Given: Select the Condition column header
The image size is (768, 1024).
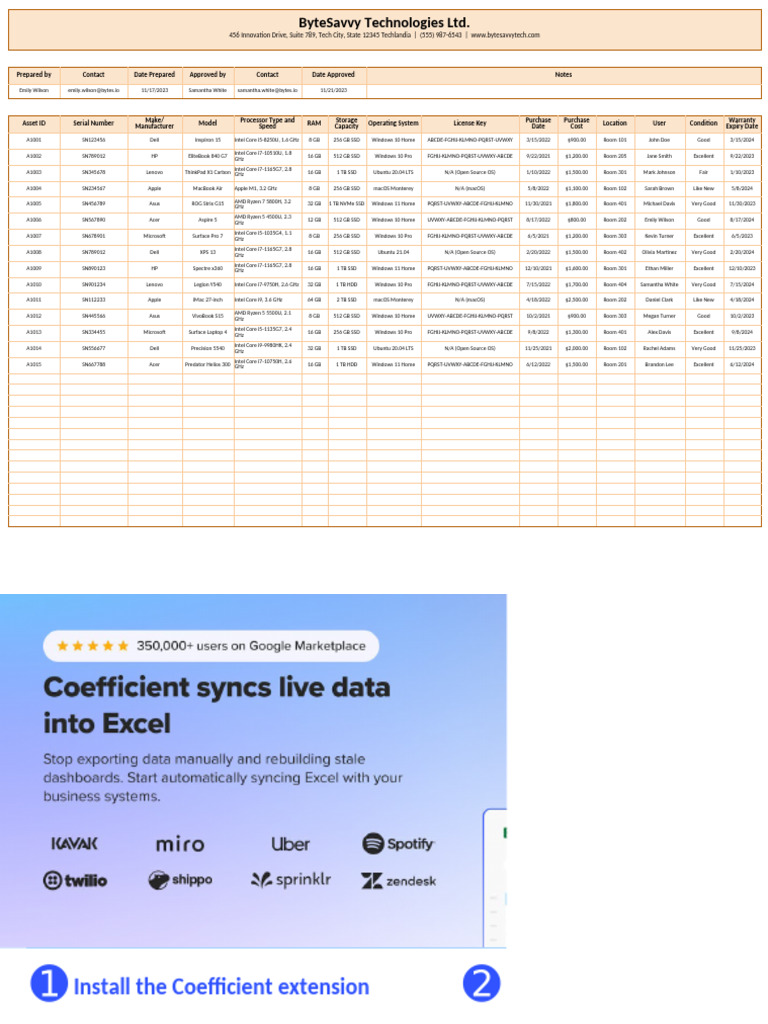Looking at the screenshot, I should click(x=704, y=123).
